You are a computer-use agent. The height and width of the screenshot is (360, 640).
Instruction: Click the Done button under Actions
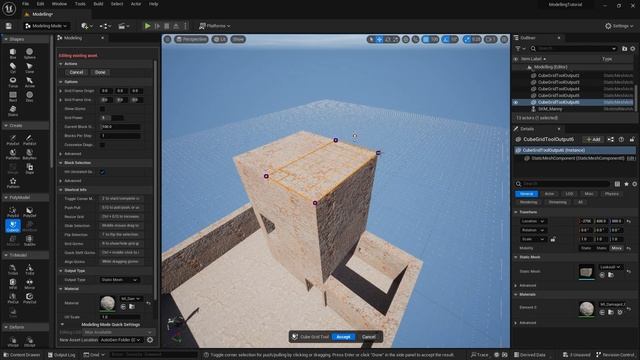(100, 72)
